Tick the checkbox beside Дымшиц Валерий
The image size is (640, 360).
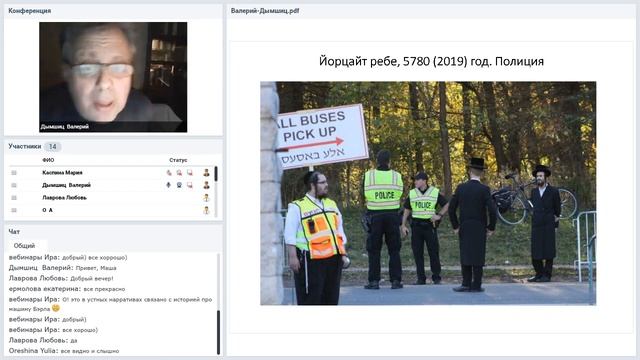(14, 185)
